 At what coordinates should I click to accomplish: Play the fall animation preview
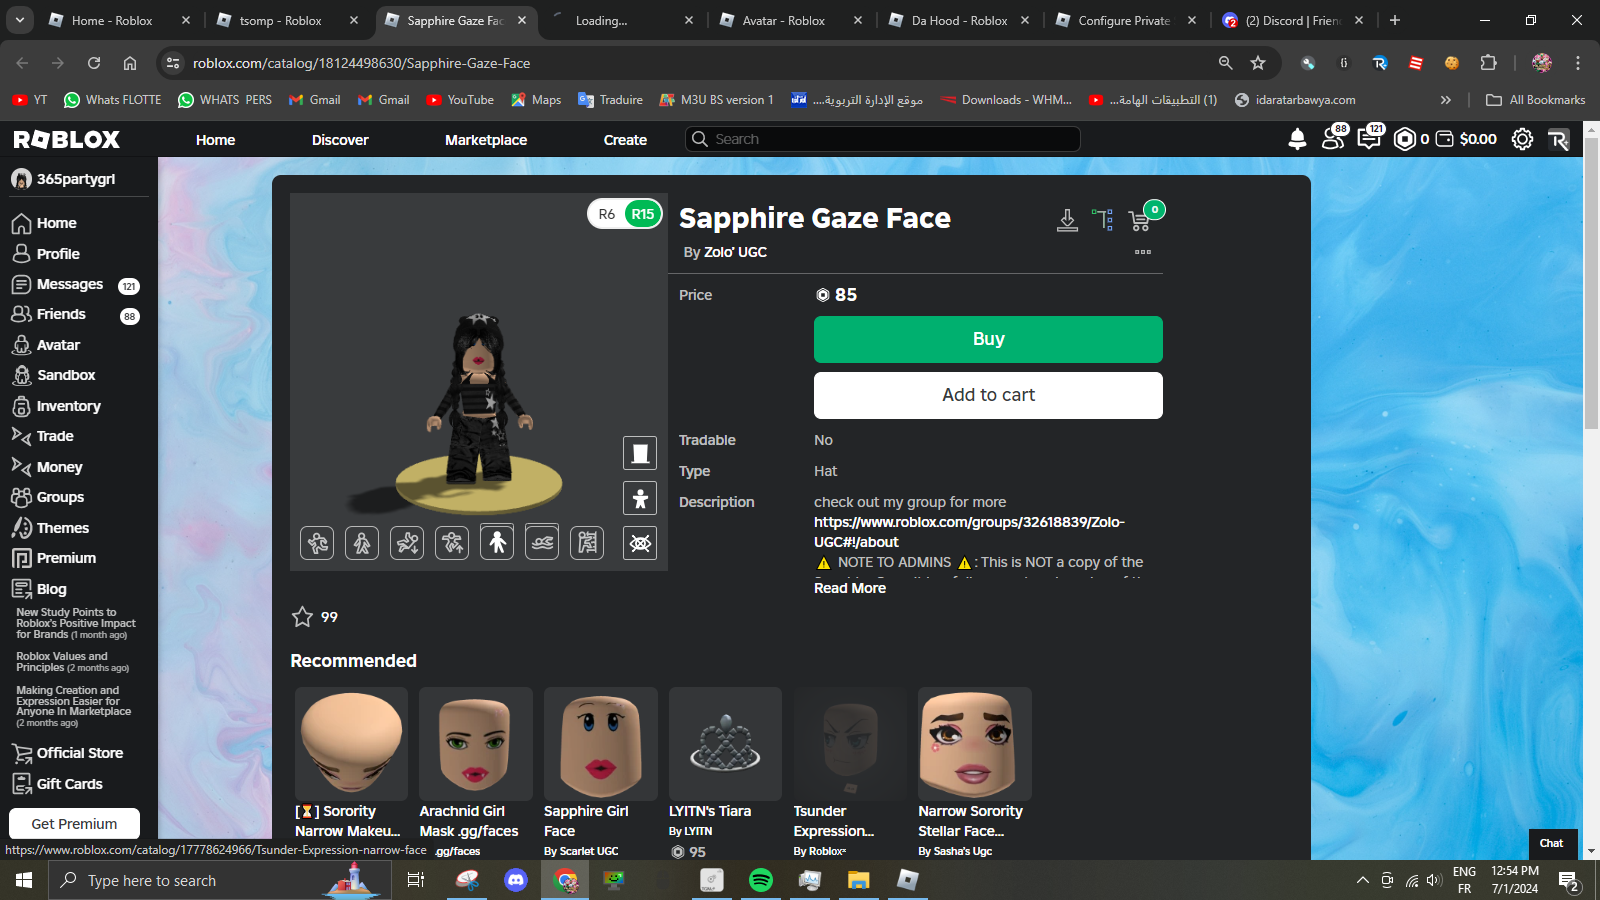tap(407, 543)
